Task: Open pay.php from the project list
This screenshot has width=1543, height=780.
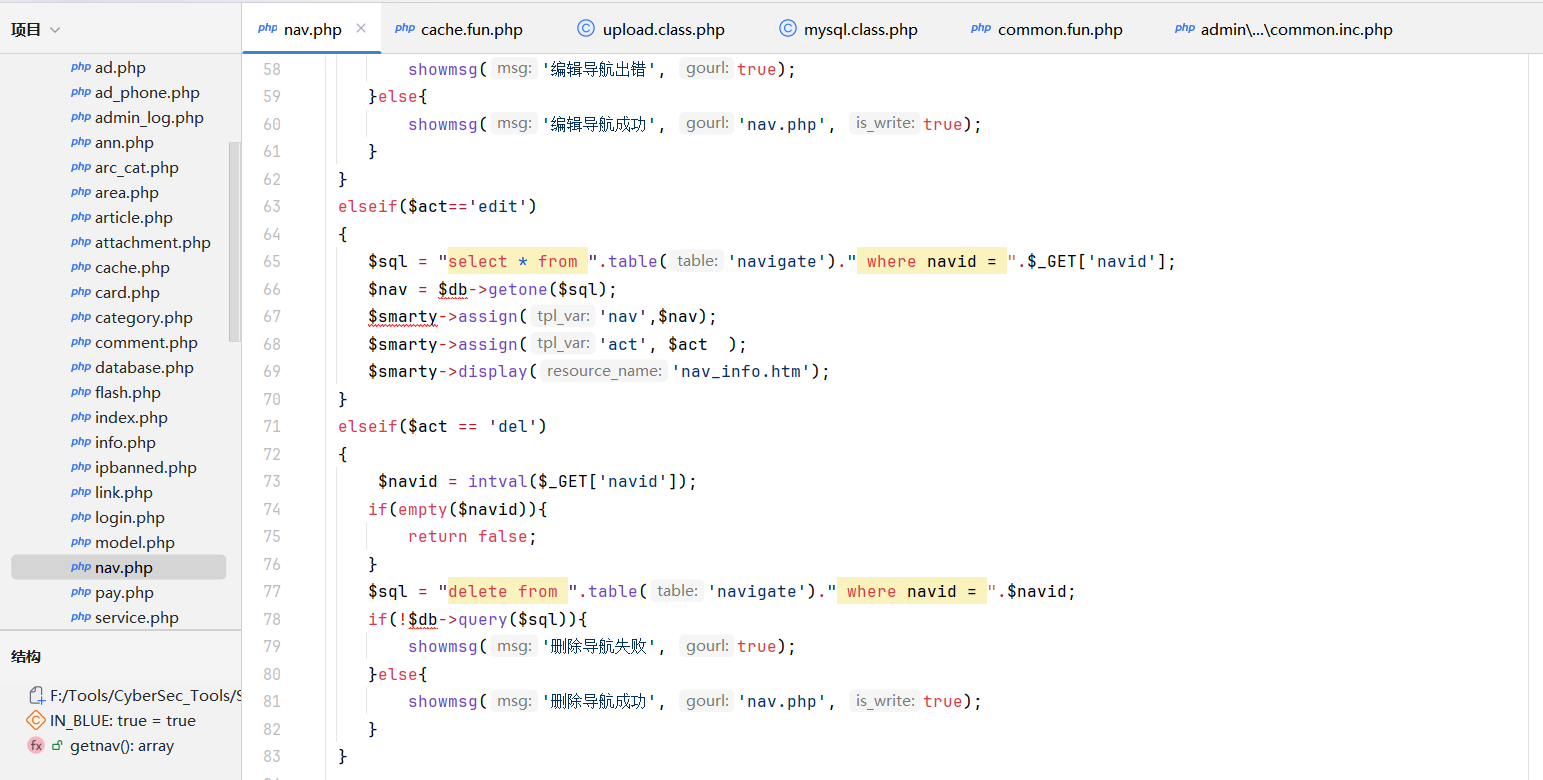Action: pos(124,593)
